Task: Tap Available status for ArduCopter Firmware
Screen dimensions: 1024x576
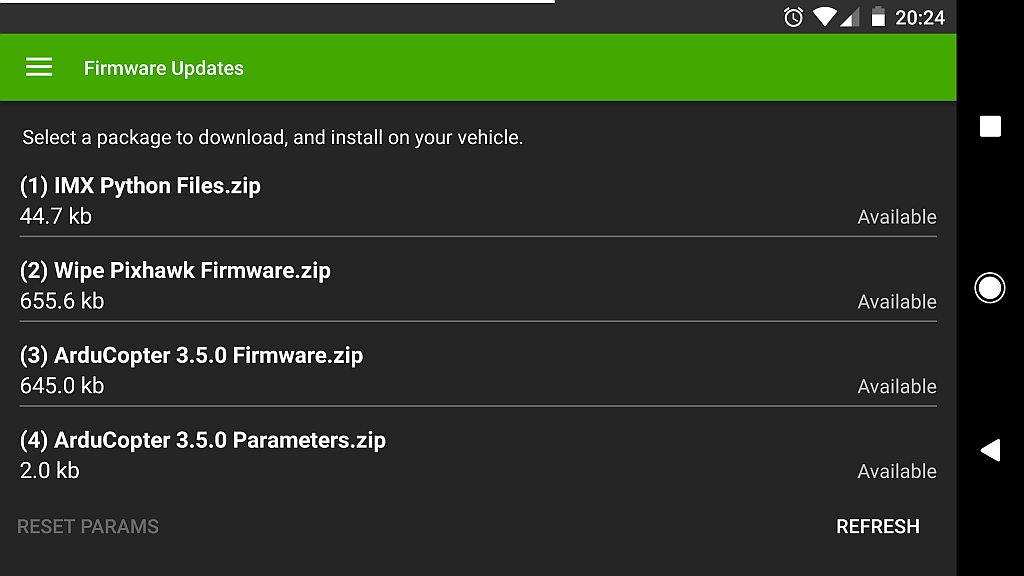Action: pos(897,387)
